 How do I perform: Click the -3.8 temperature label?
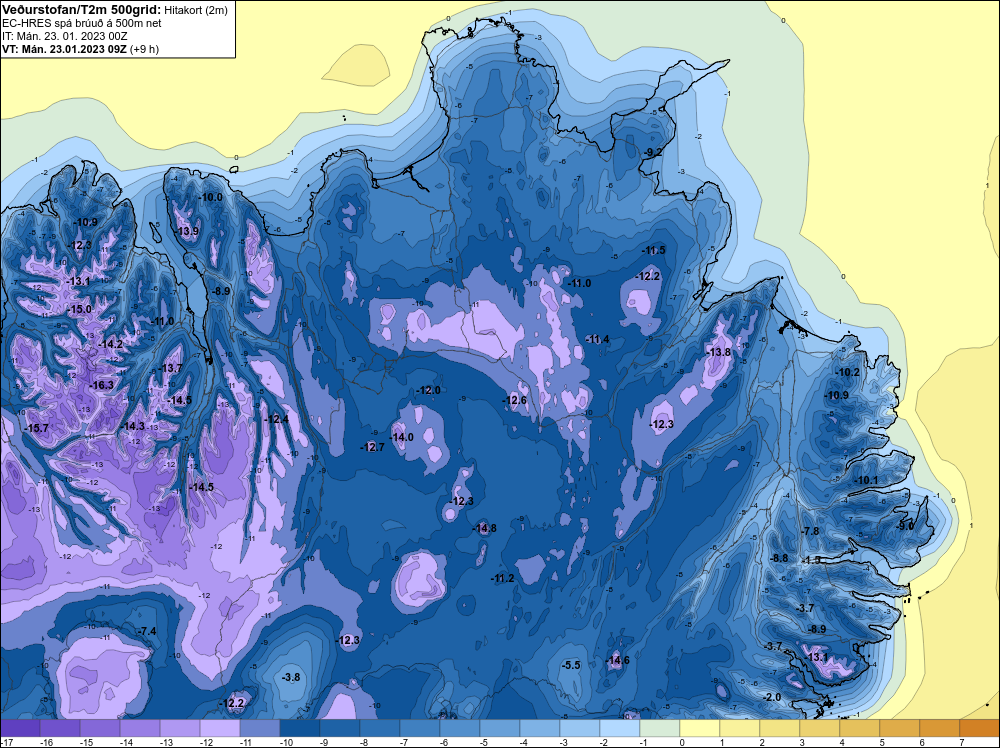point(291,677)
